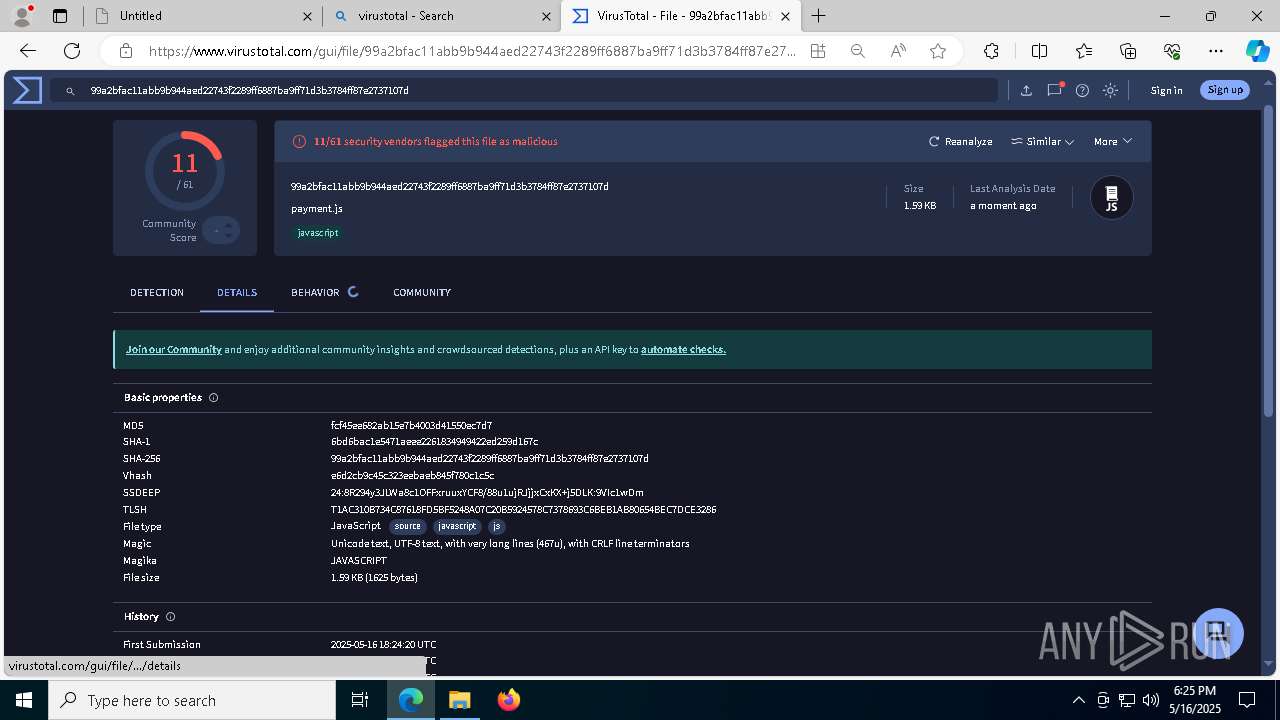Open File Explorer from the taskbar
Image resolution: width=1280 pixels, height=720 pixels.
coord(459,700)
